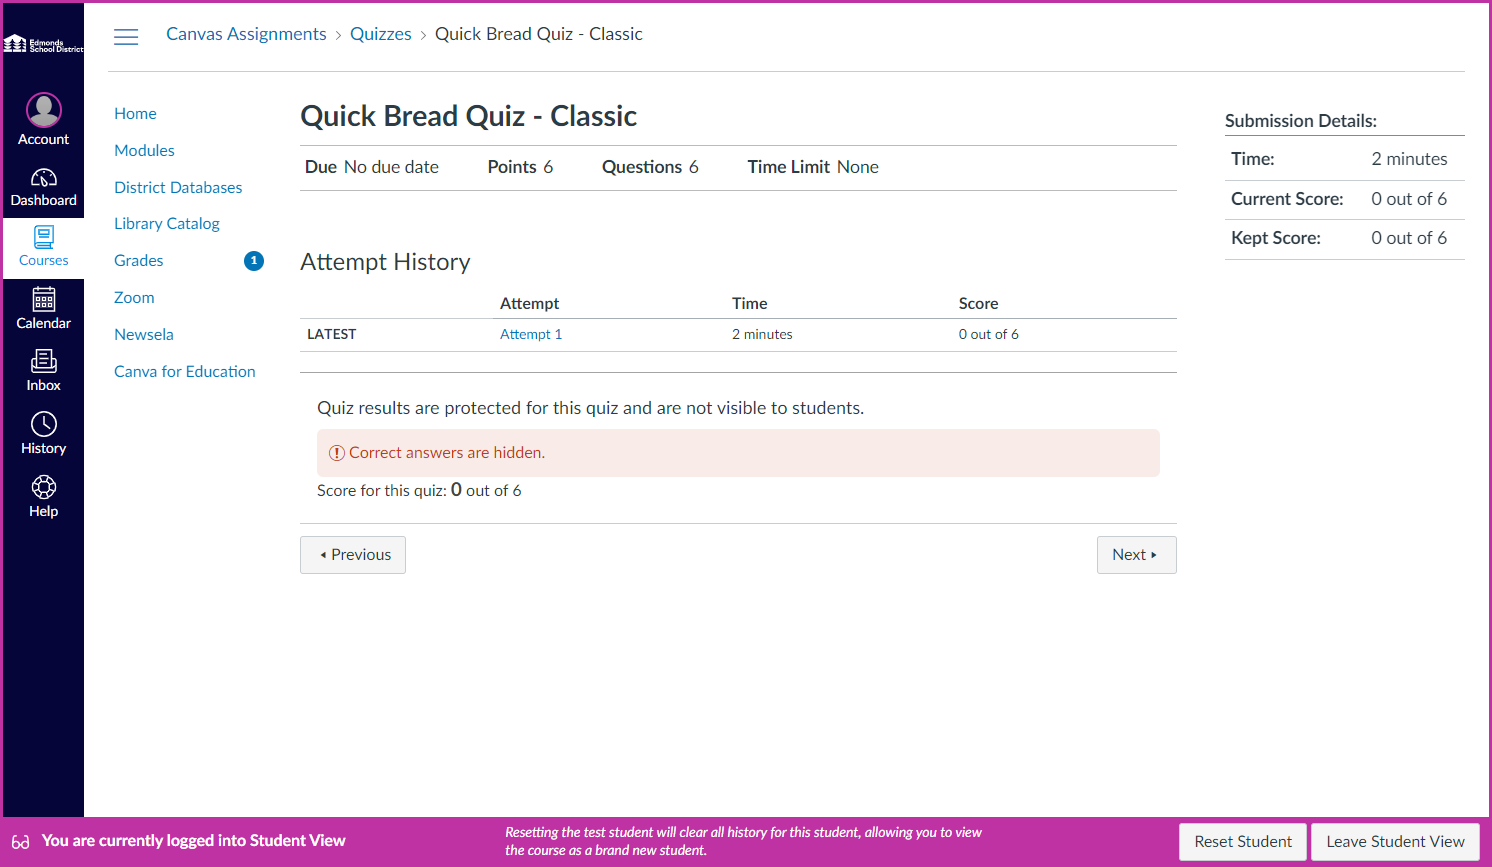Image resolution: width=1492 pixels, height=867 pixels.
Task: Click the Quick Bread Quiz - Classic heading
Action: pyautogui.click(x=469, y=116)
